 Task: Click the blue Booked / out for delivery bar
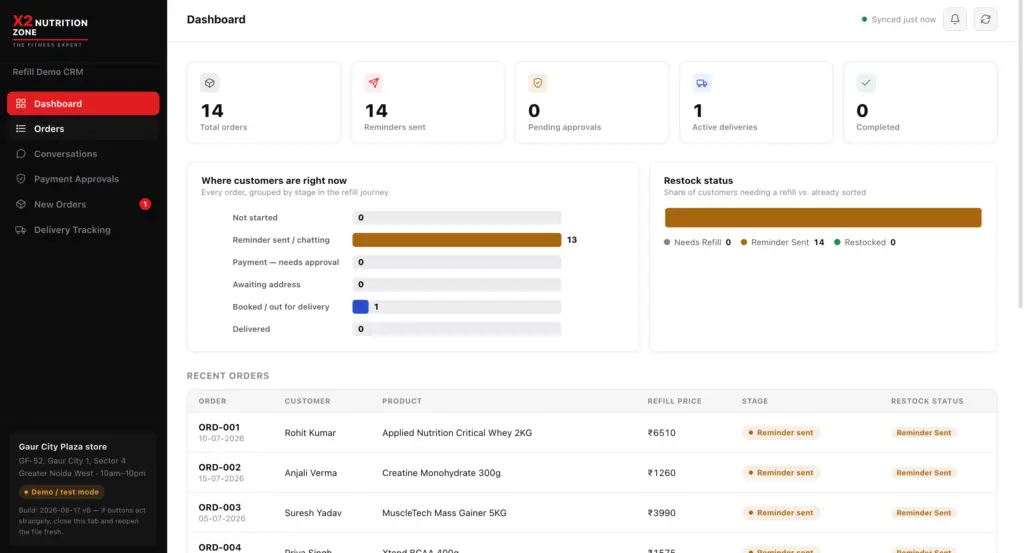coord(360,307)
